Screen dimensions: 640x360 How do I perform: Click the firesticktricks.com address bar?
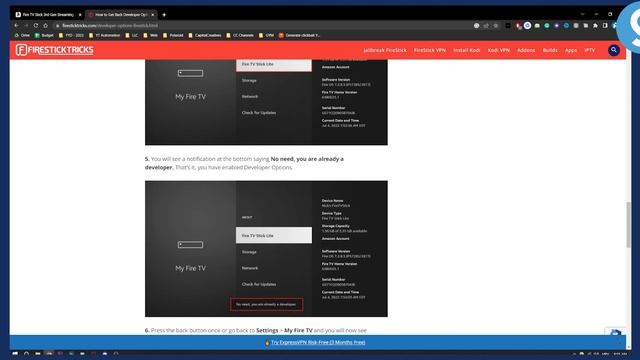pyautogui.click(x=261, y=25)
